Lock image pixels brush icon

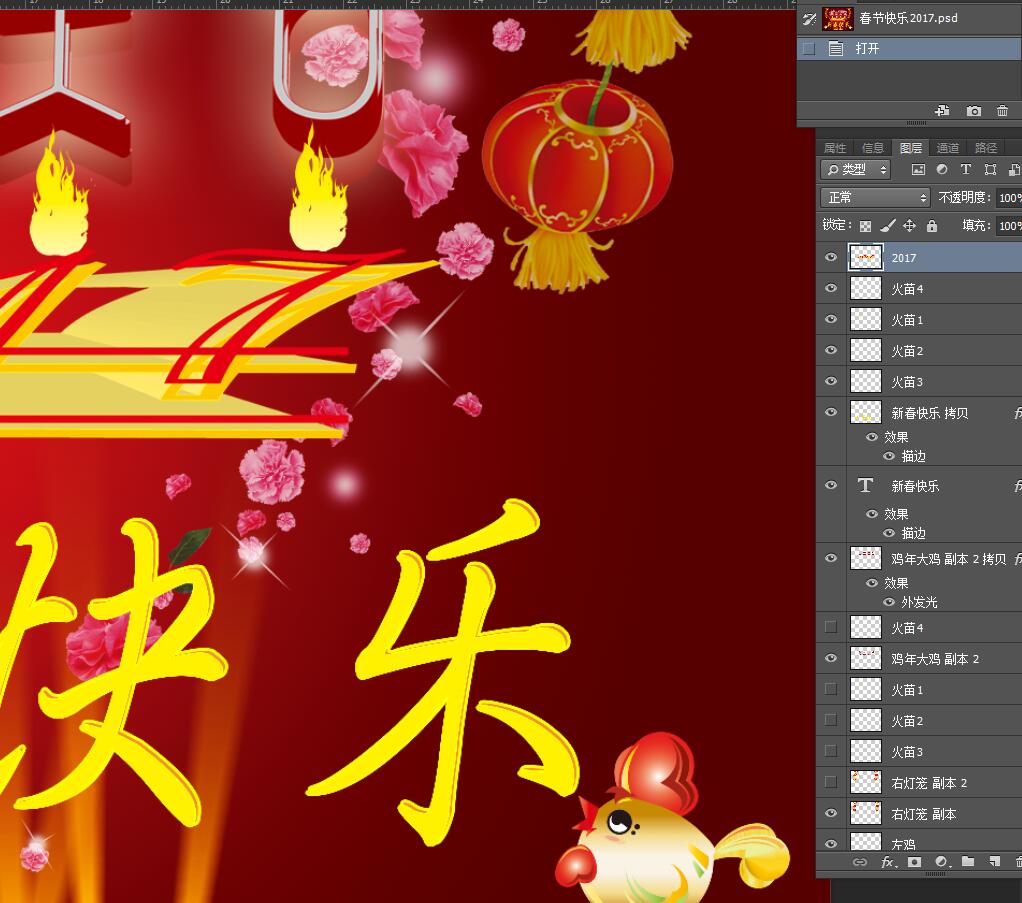coord(887,226)
